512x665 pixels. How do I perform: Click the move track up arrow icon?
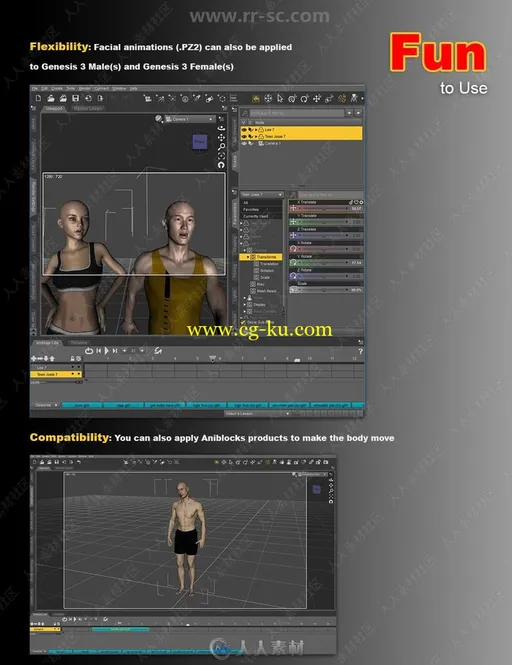[52, 359]
